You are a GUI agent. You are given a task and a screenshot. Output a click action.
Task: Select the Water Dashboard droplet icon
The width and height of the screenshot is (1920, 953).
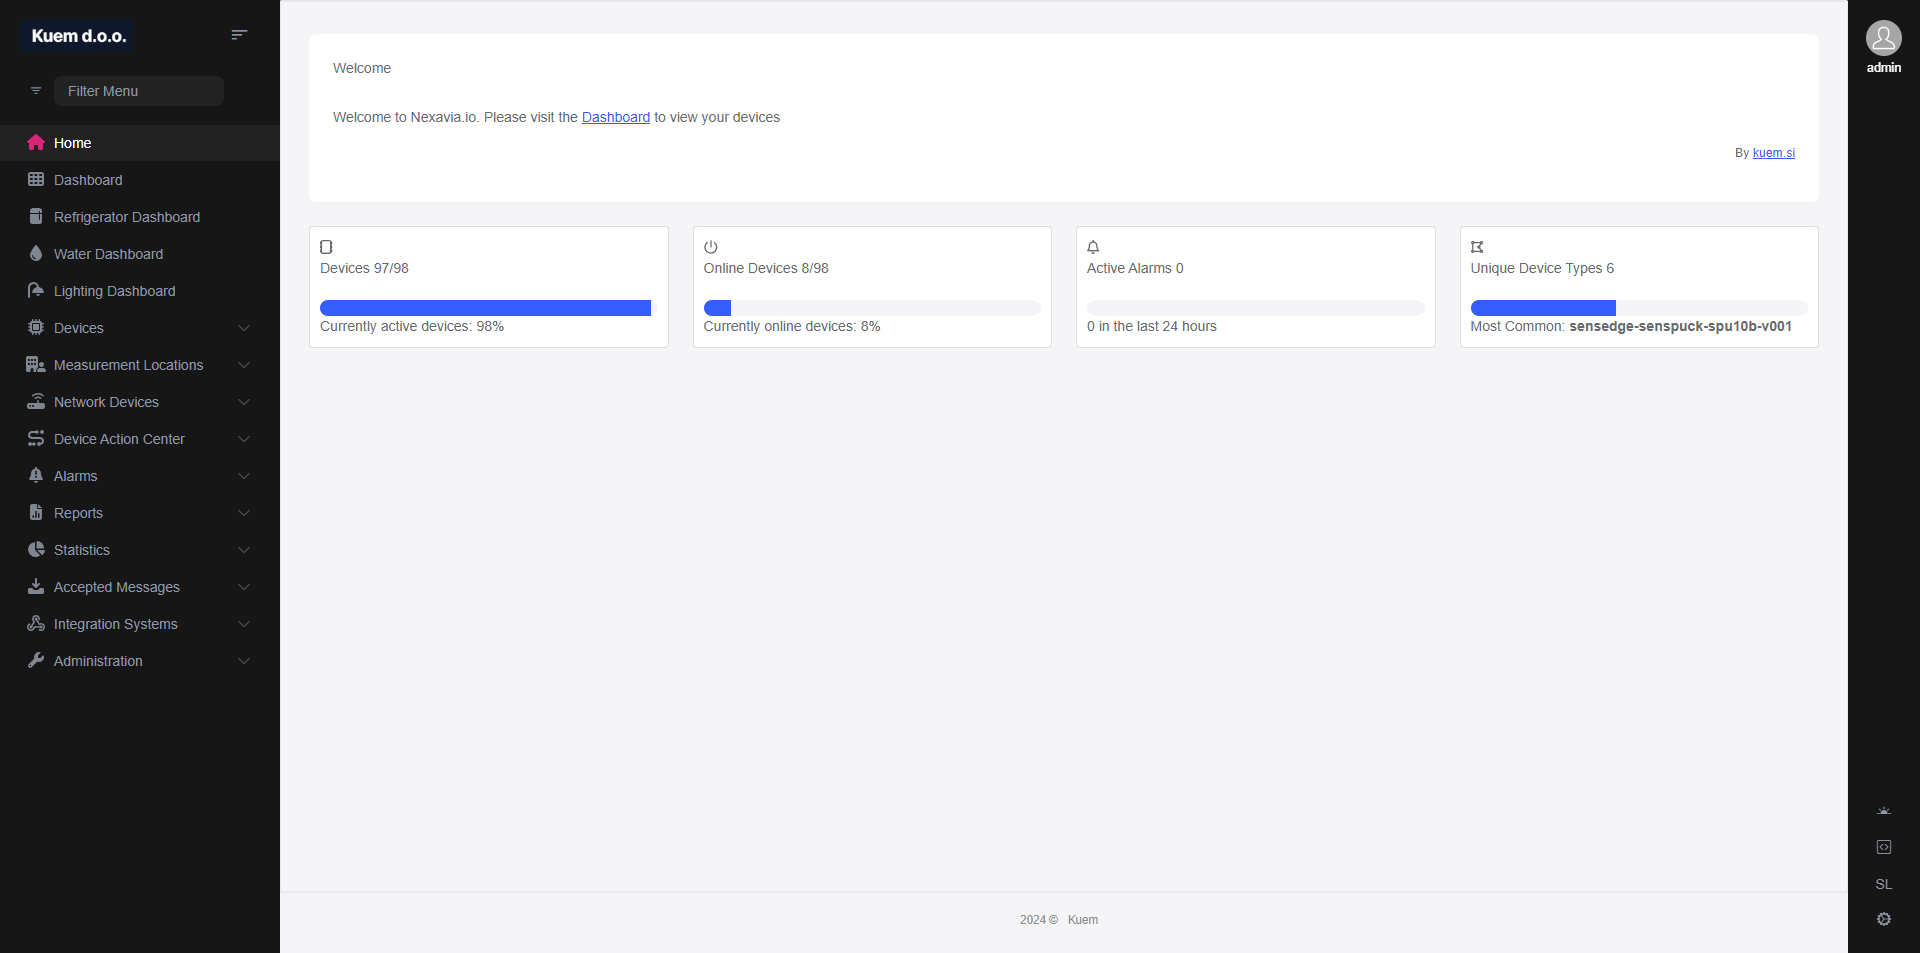(x=35, y=253)
